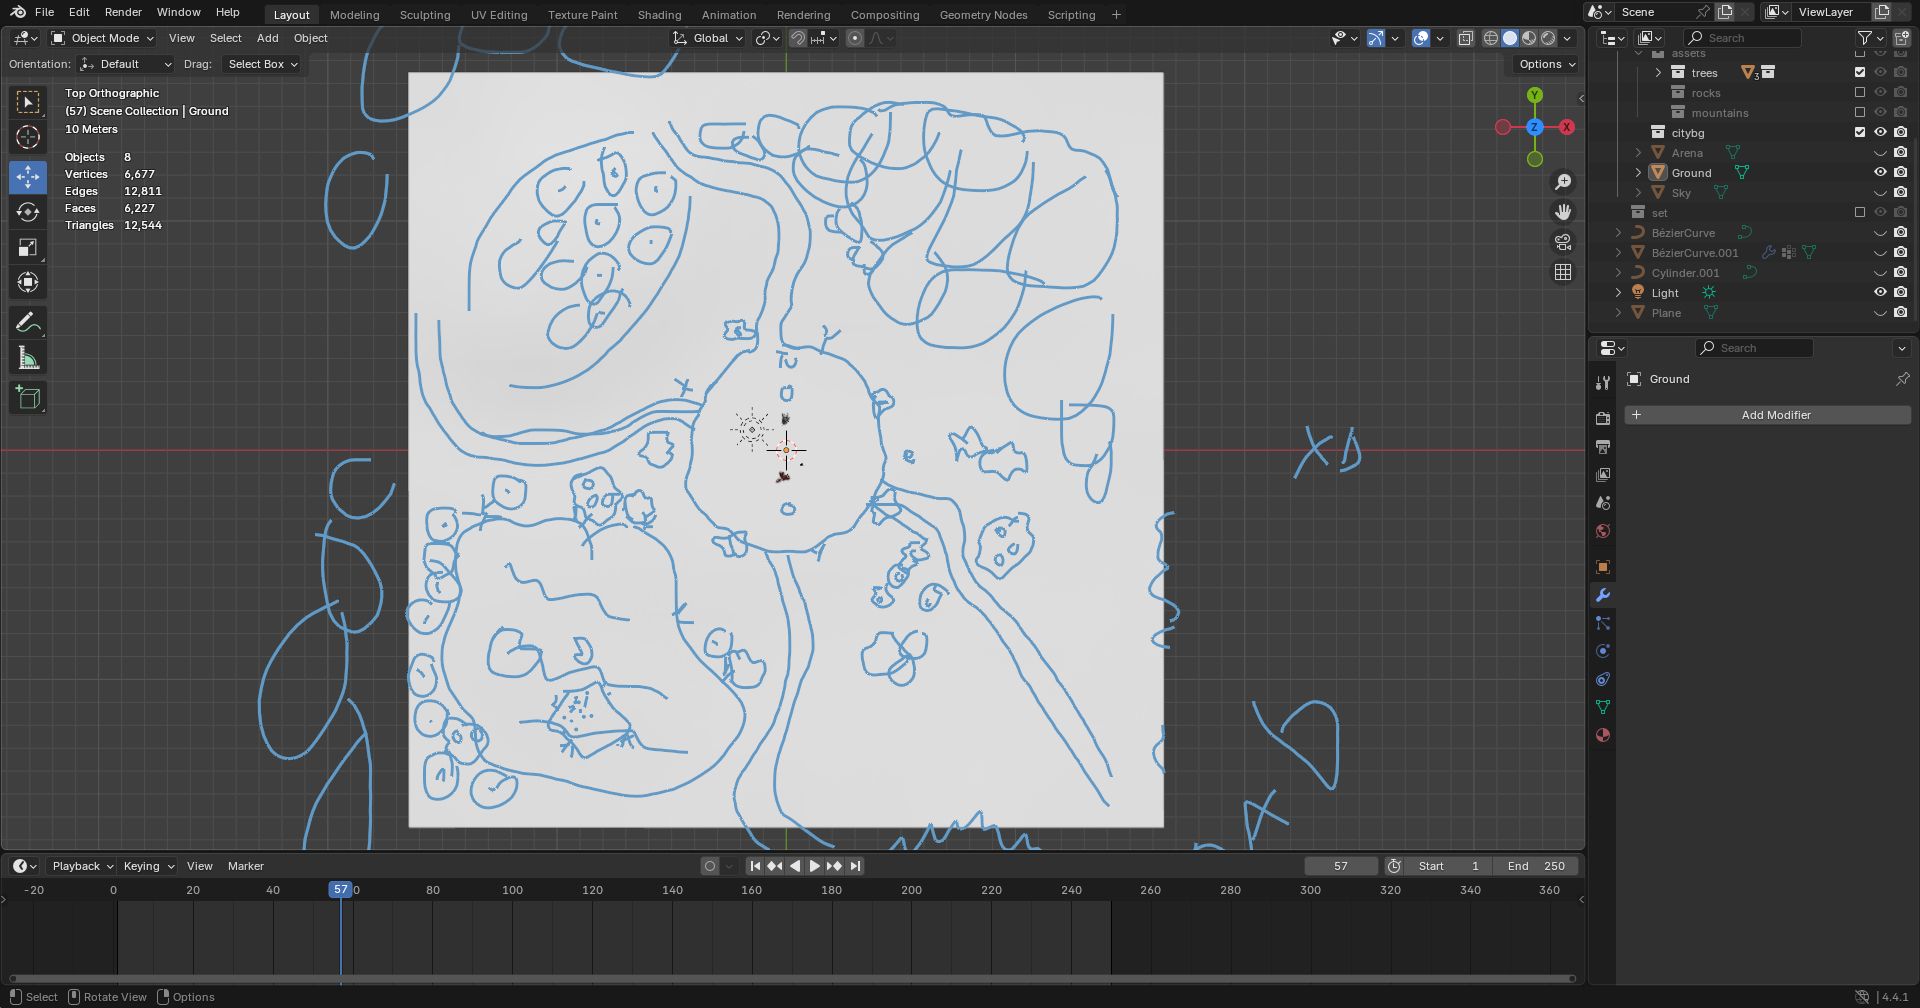Select the Rotate tool

point(28,212)
